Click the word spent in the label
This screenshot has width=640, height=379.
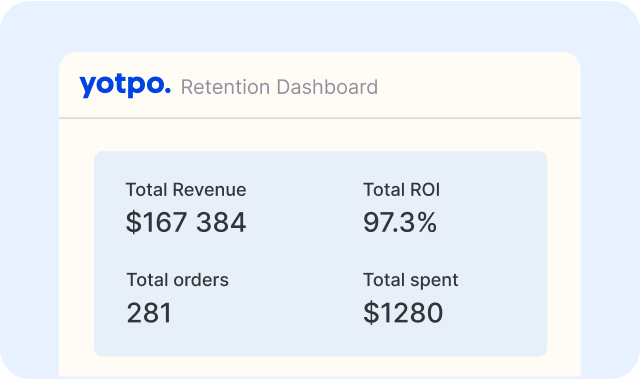[434, 281]
